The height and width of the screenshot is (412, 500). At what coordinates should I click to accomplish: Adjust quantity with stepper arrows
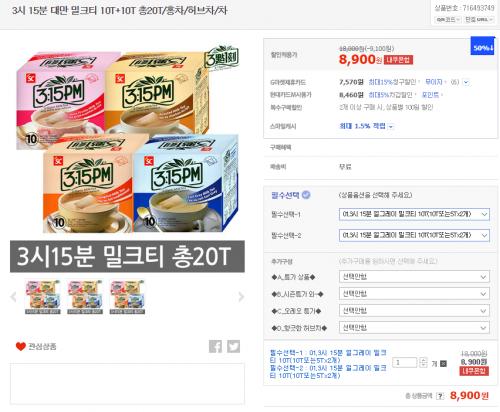click(x=423, y=362)
